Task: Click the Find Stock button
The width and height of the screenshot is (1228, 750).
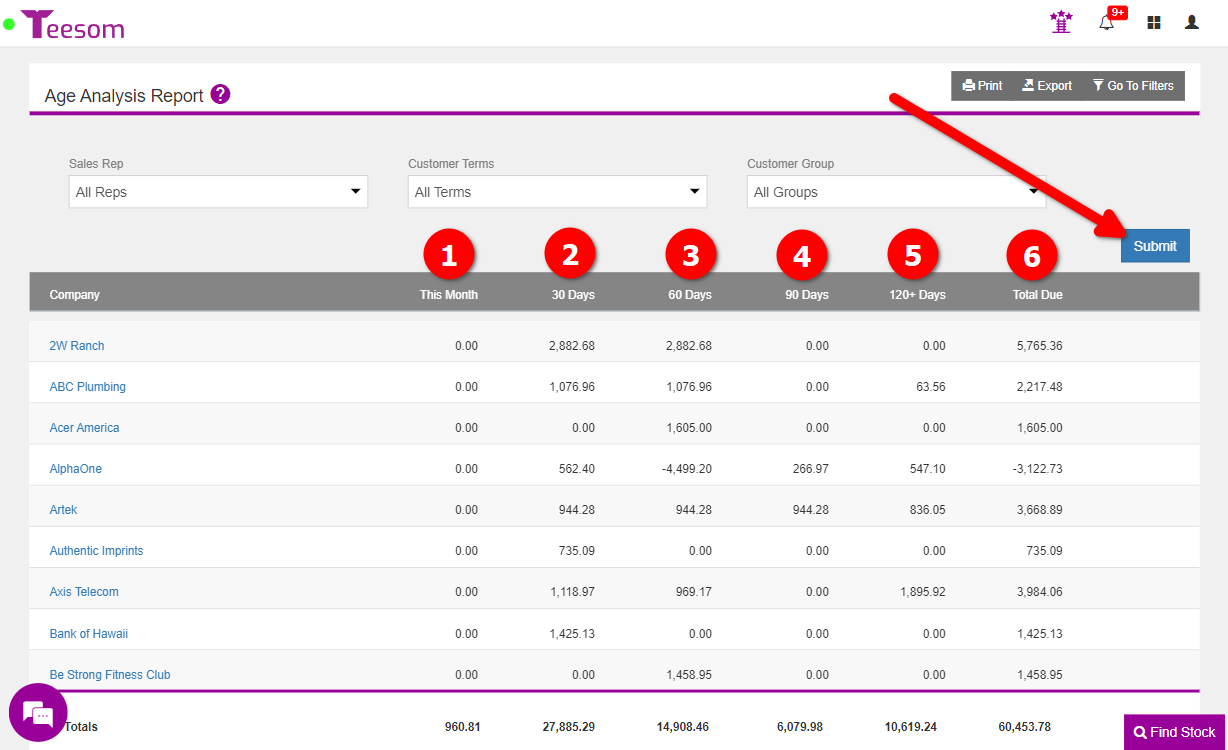Action: coord(1175,732)
